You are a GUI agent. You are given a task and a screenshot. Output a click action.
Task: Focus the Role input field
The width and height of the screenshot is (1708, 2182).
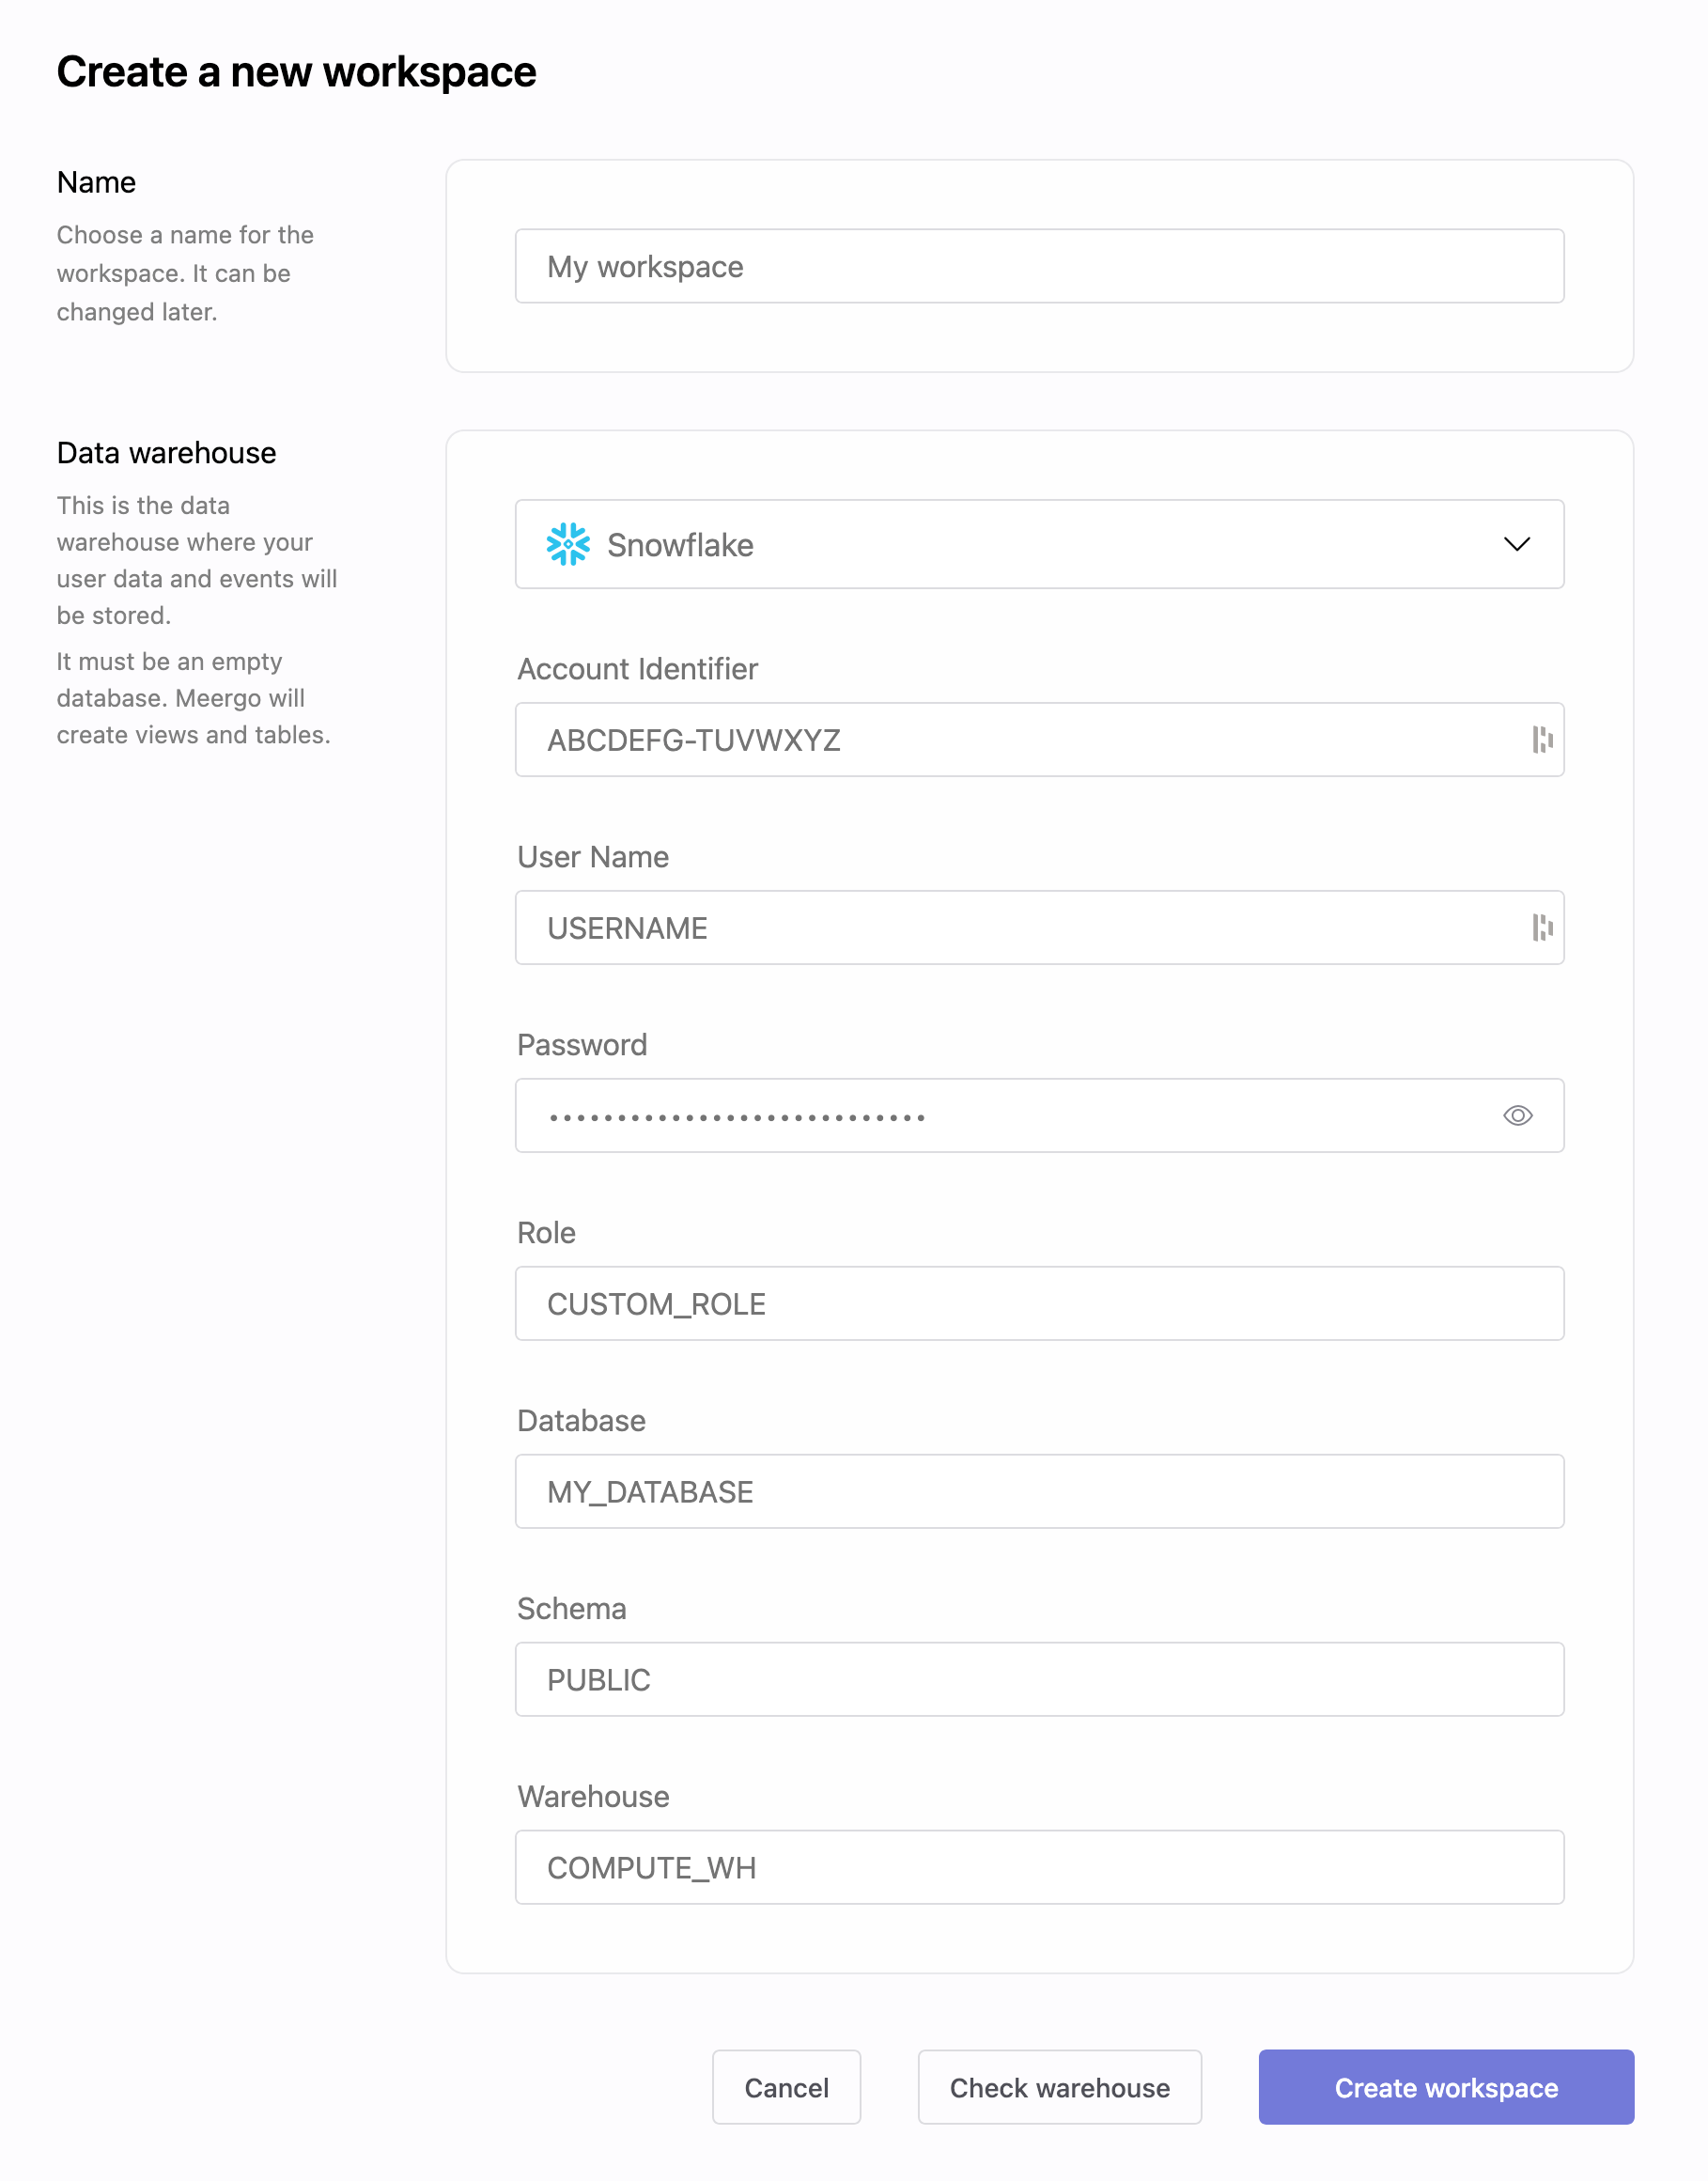(1038, 1304)
